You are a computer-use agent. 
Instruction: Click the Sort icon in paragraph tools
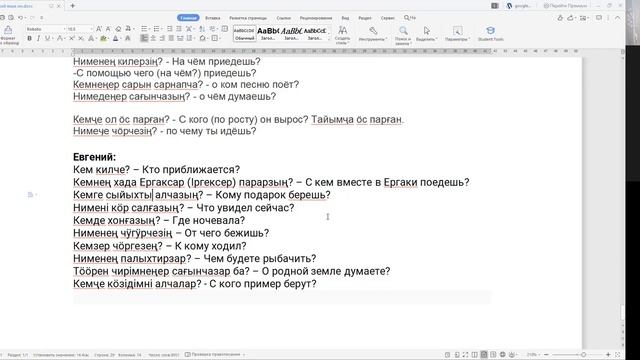[x=202, y=29]
